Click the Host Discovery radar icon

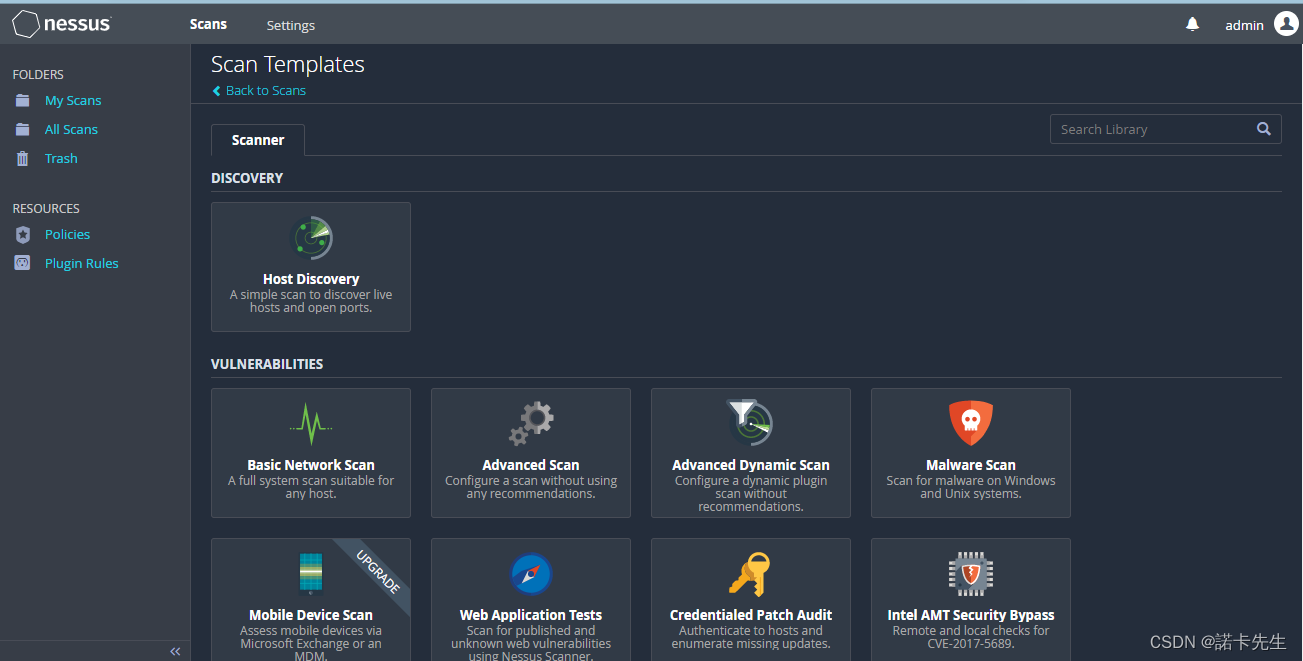click(311, 238)
